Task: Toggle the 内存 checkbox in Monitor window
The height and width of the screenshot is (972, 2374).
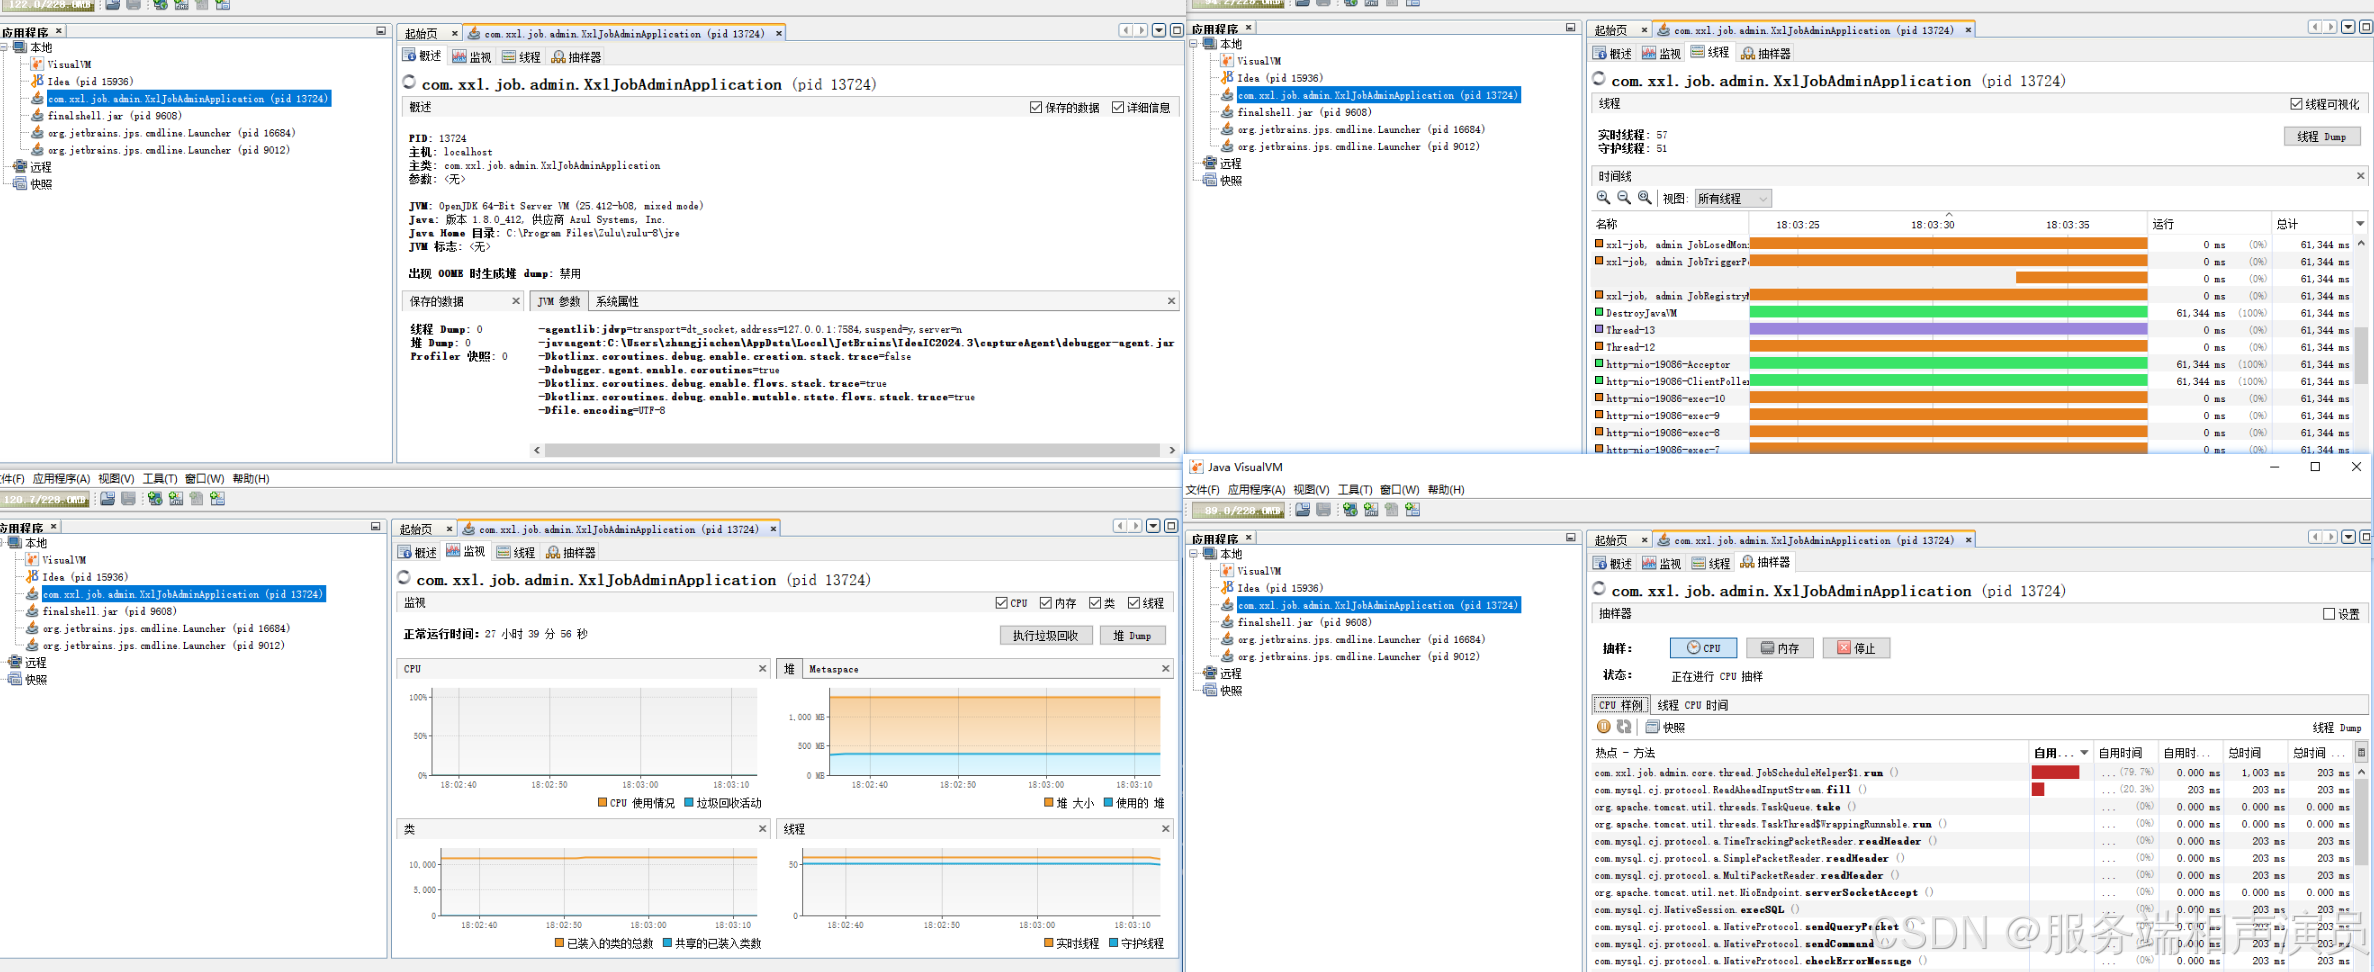Action: (1045, 603)
